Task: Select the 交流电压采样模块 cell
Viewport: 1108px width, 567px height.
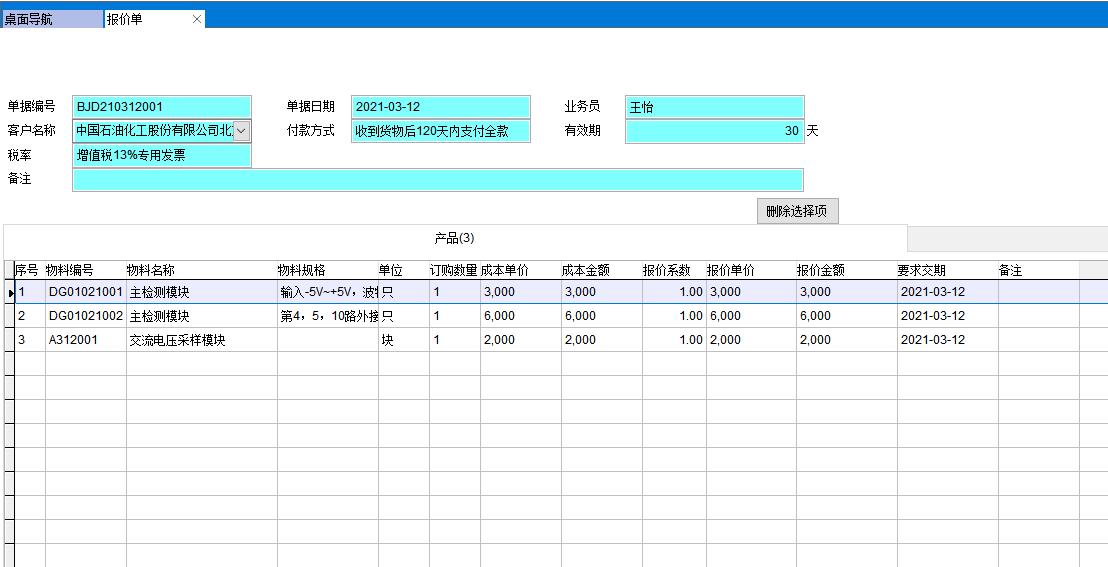Action: click(x=178, y=340)
